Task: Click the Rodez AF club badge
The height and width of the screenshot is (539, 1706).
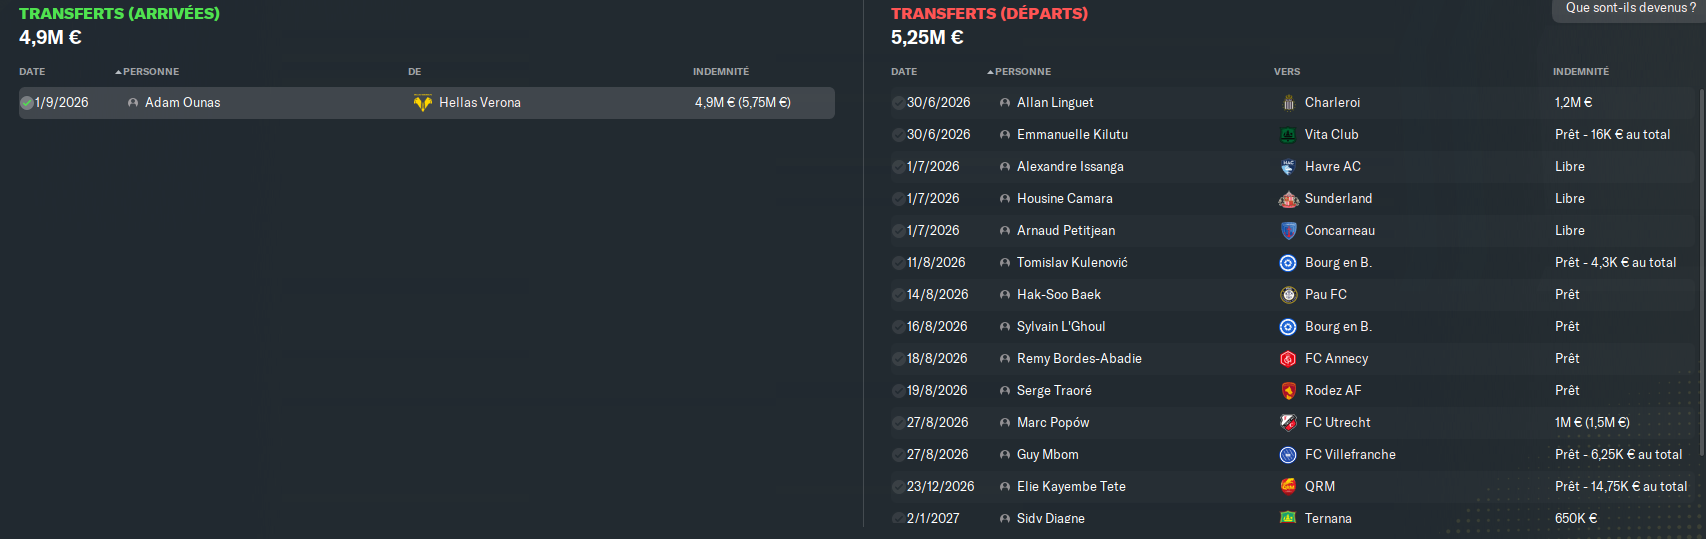Action: tap(1288, 391)
